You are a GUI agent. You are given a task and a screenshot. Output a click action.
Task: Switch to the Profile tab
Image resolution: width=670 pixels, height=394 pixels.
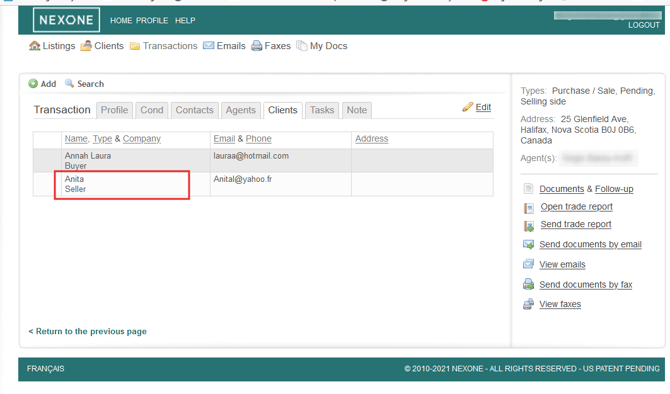pos(114,110)
